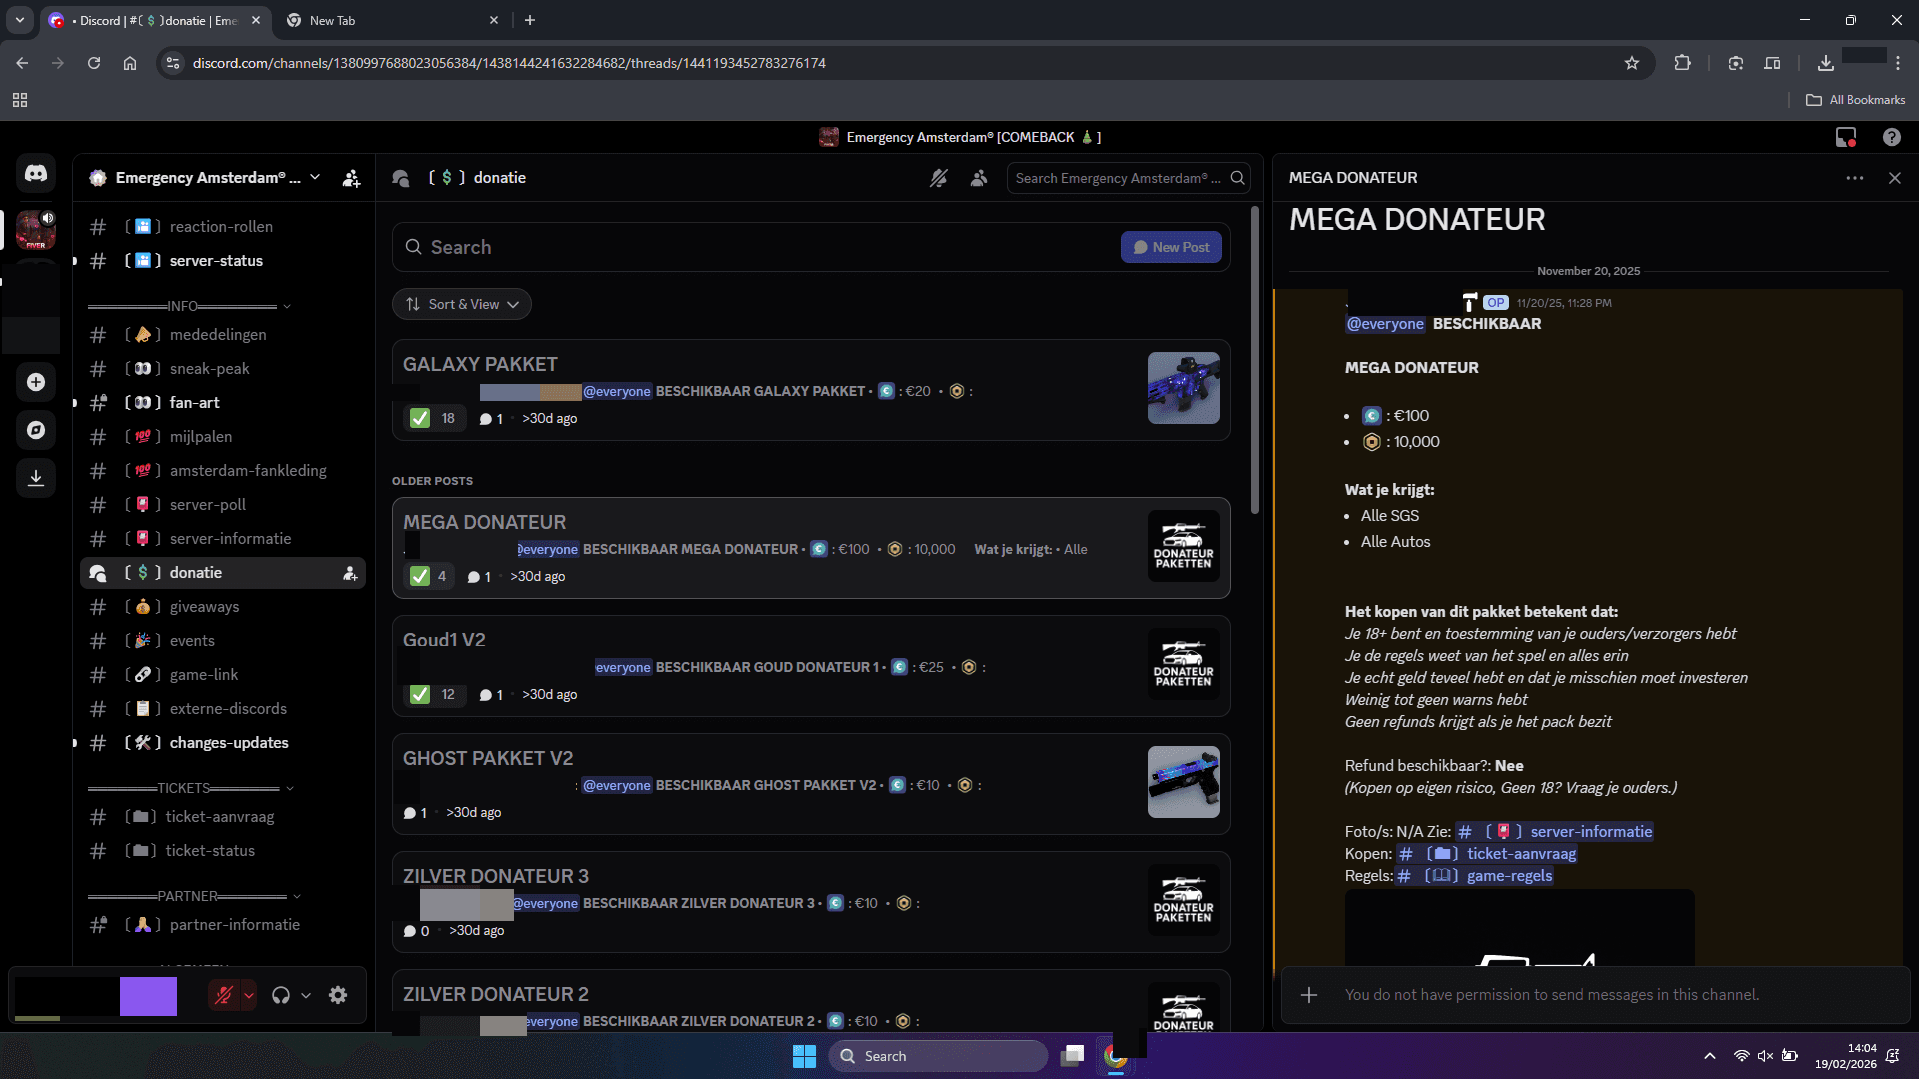This screenshot has width=1919, height=1079.
Task: Click Download Apps icon in server bar
Action: 36,478
